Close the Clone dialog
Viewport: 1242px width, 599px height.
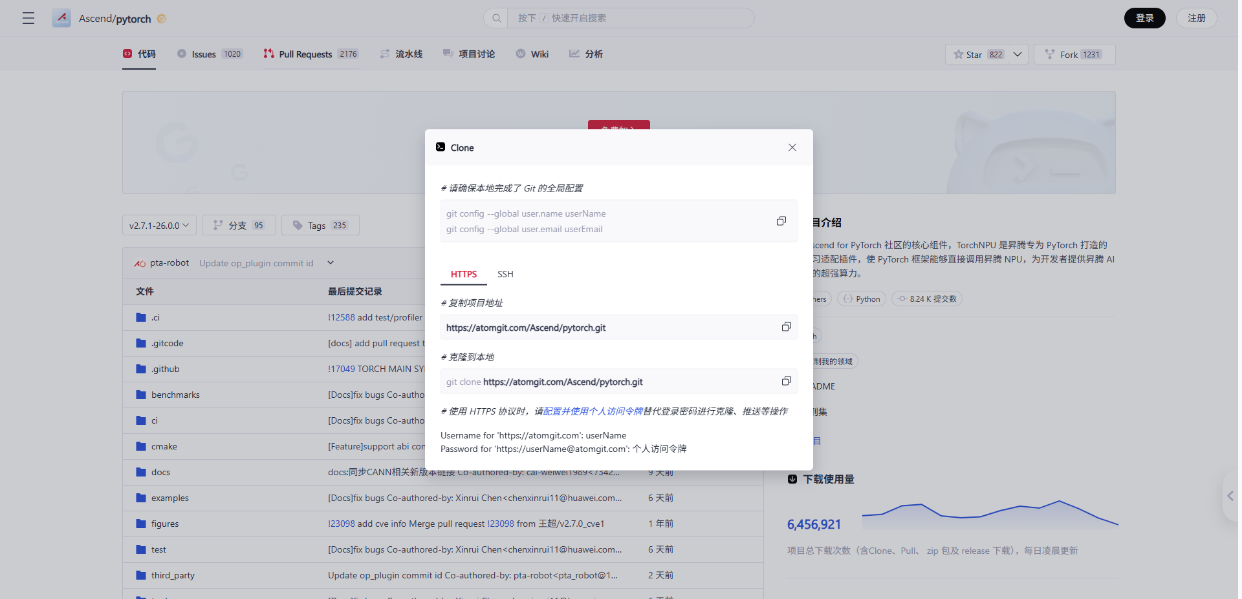(792, 147)
